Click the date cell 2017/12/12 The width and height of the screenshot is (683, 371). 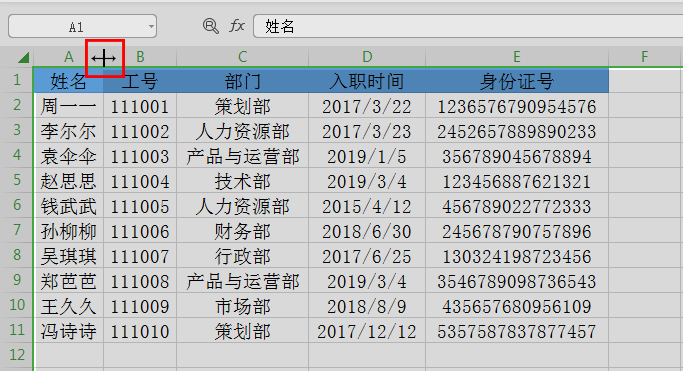click(367, 331)
